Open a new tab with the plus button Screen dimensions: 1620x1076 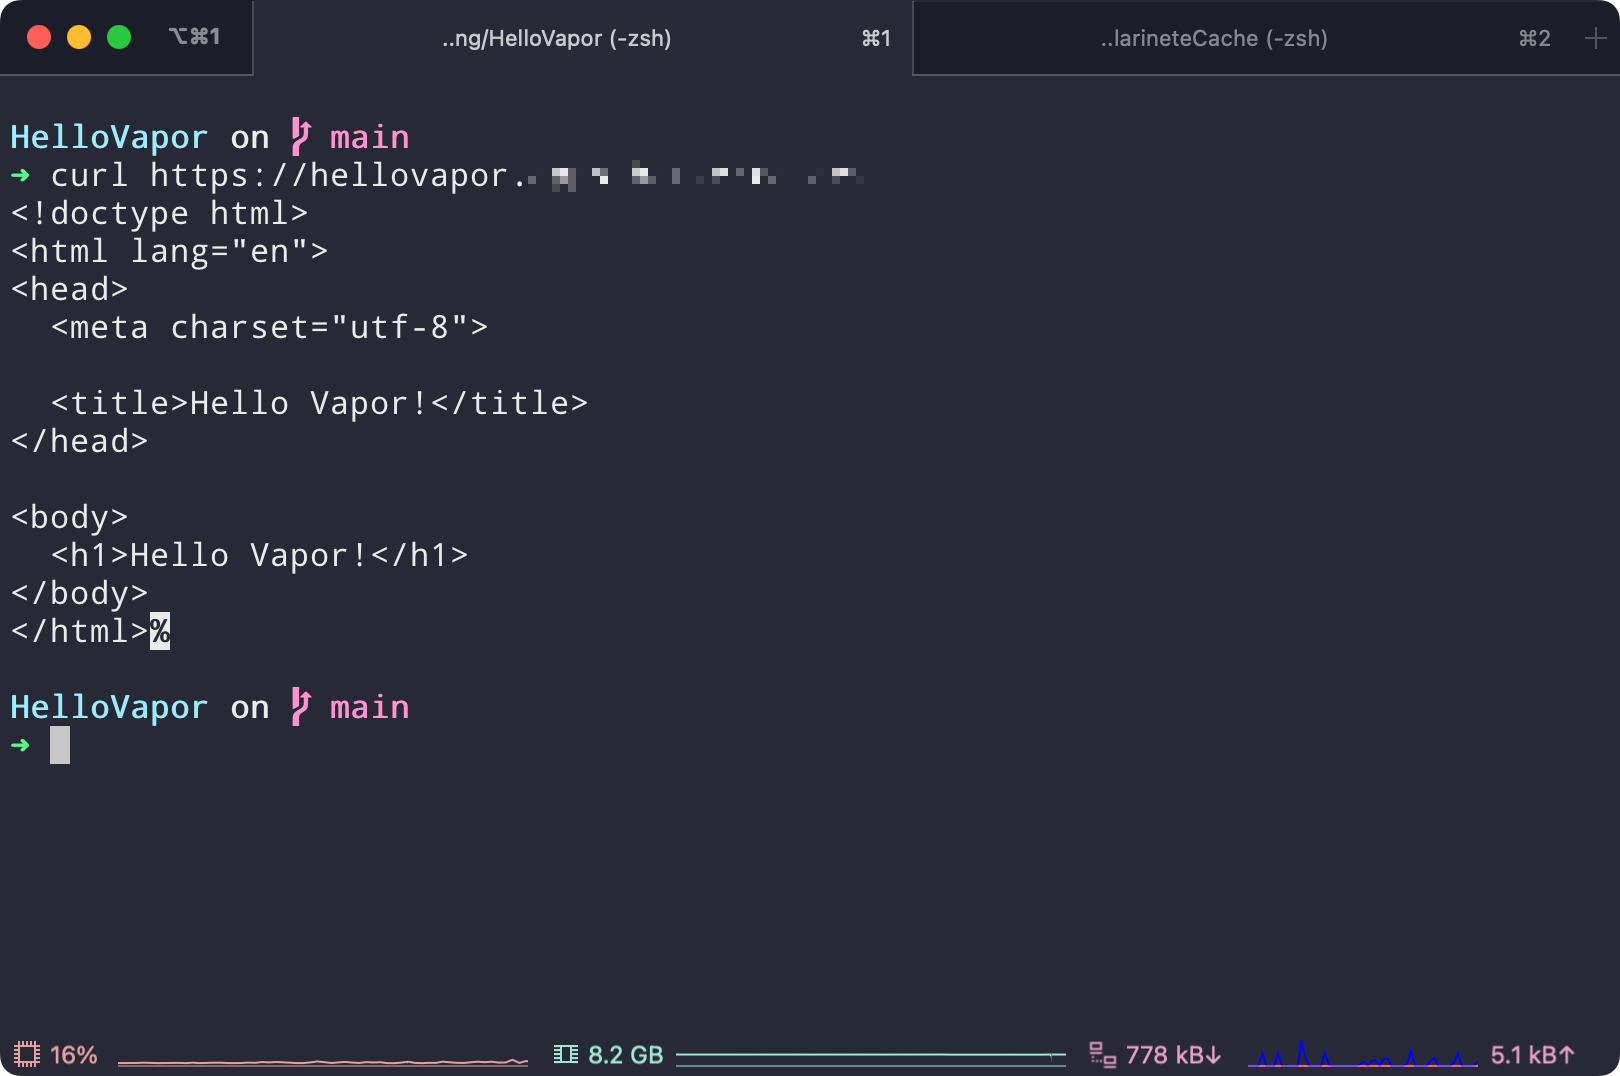click(1595, 38)
